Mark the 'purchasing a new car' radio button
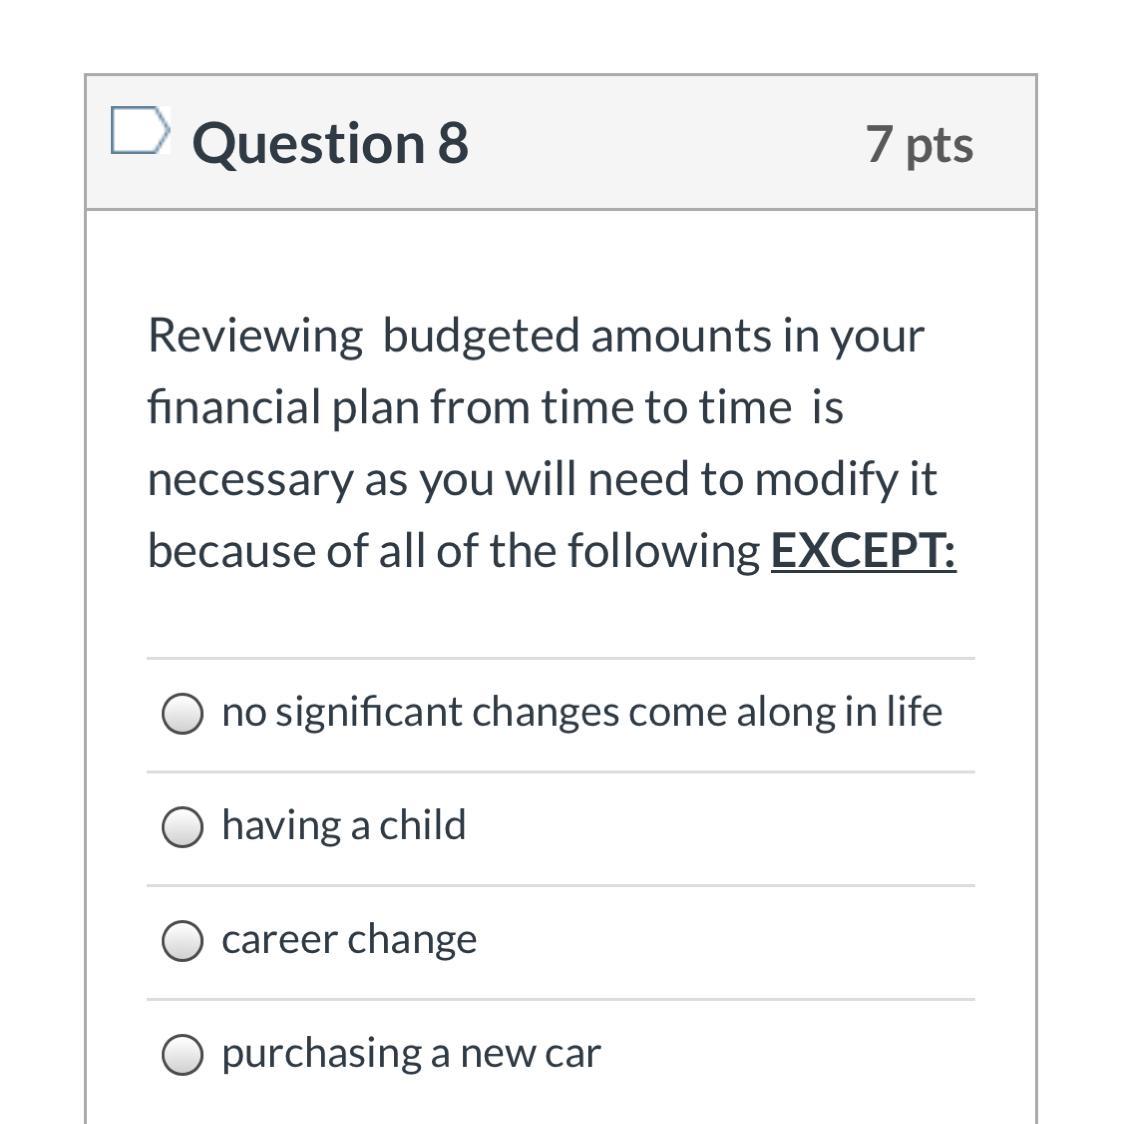The height and width of the screenshot is (1124, 1122). [x=182, y=1054]
